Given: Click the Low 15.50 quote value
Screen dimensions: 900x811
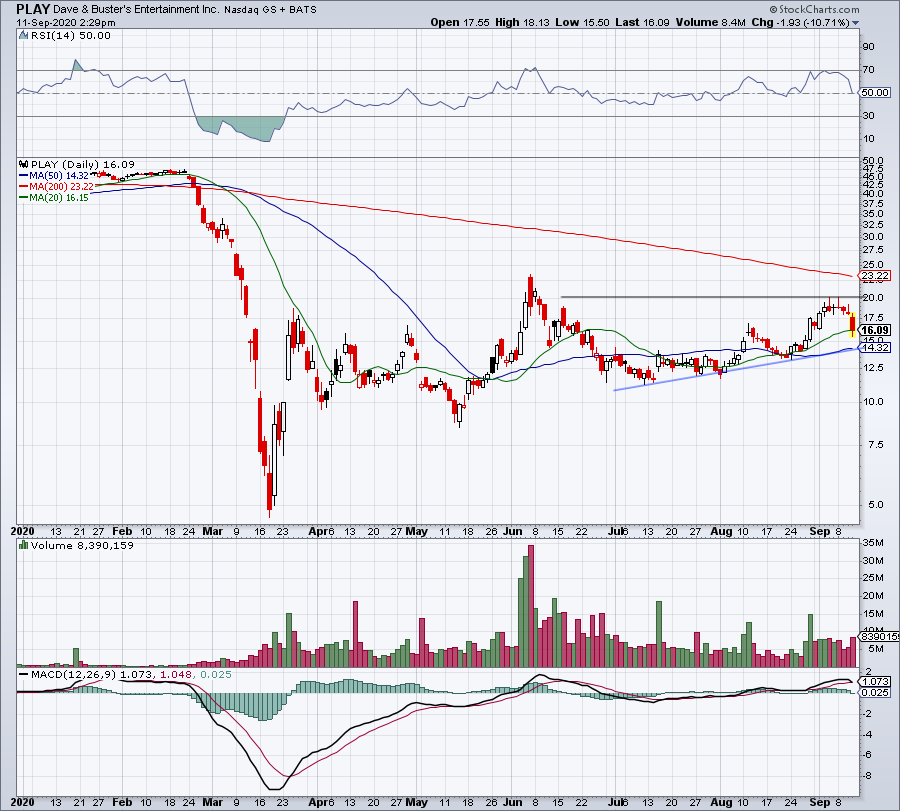Looking at the screenshot, I should (x=582, y=23).
